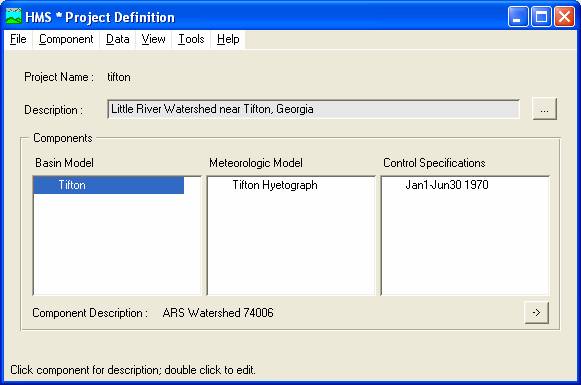Select Jan1-Jun30 1970 control specification
581x385 pixels.
447,185
